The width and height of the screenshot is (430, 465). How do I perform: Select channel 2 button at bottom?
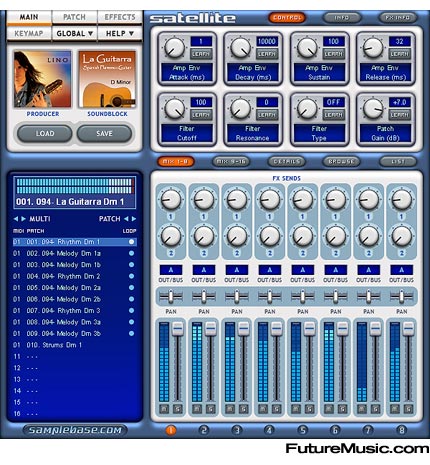tap(204, 430)
